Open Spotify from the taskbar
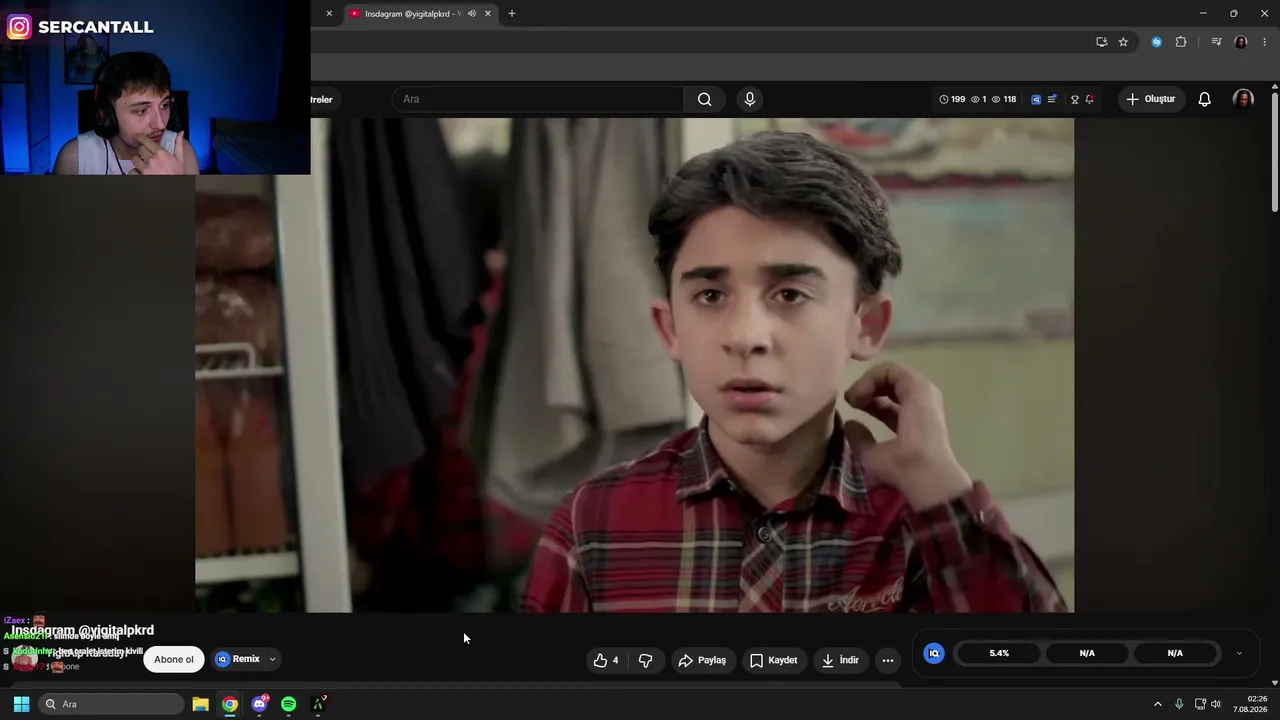 289,704
